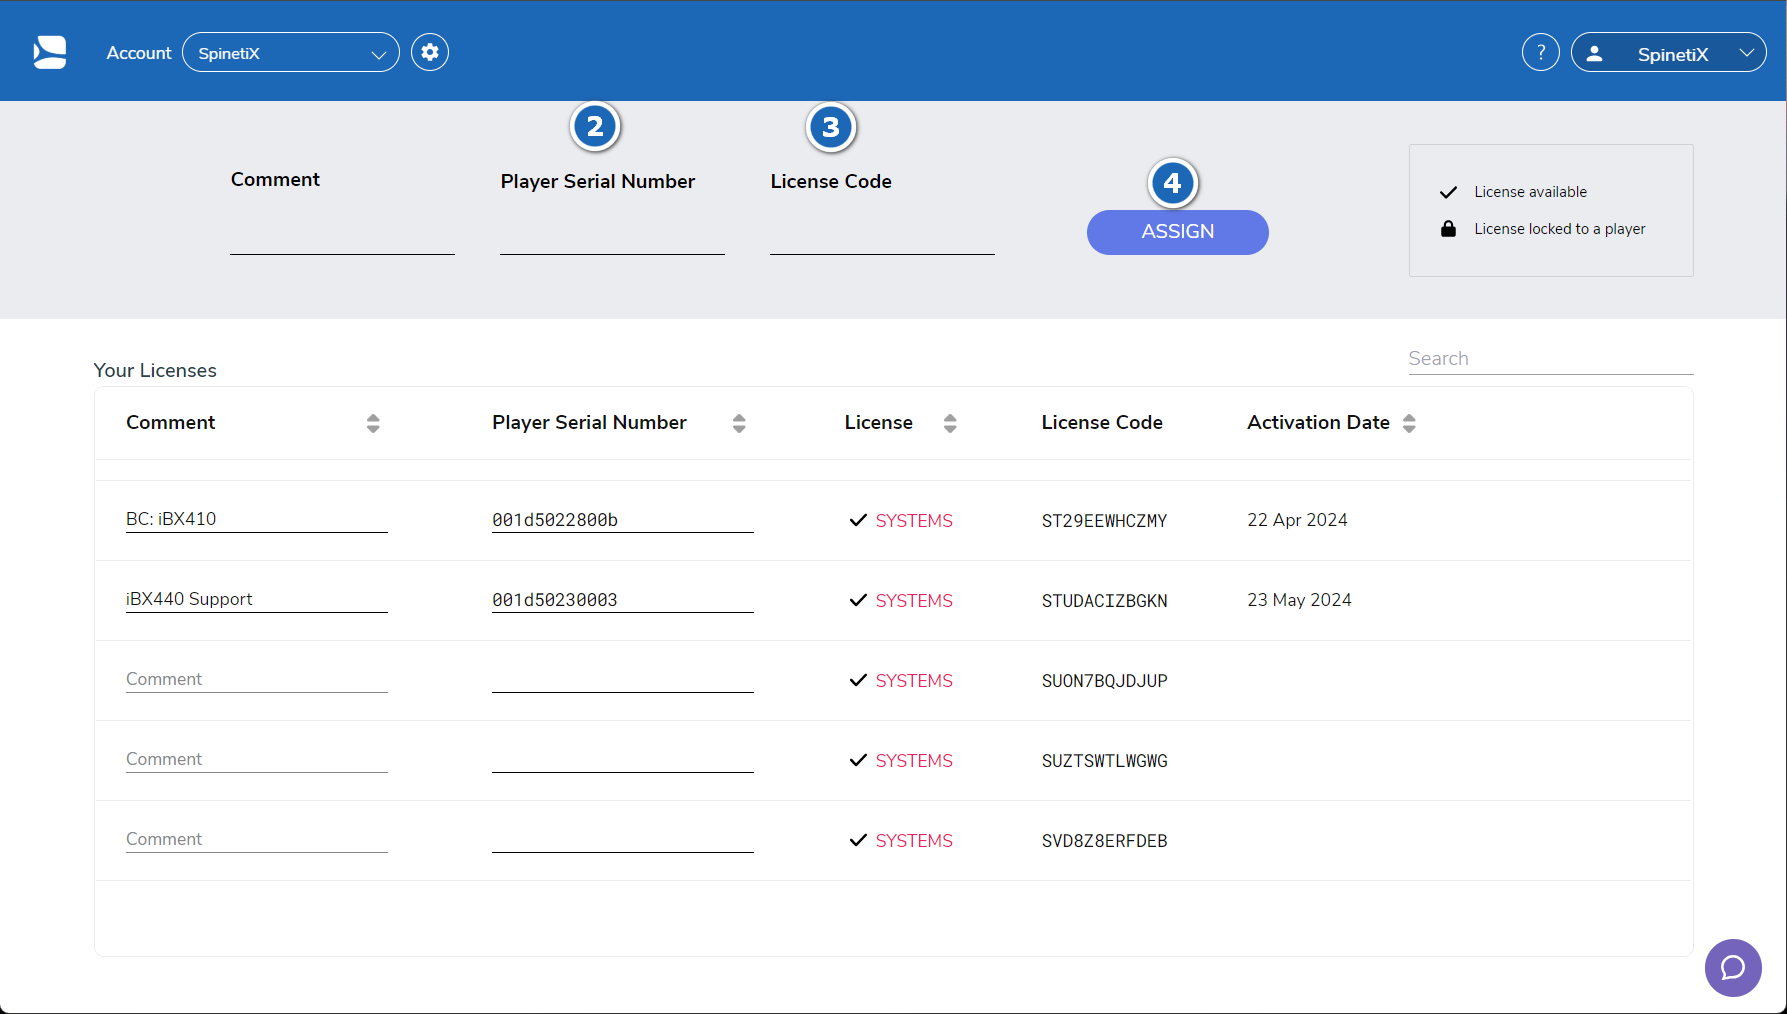Viewport: 1787px width, 1014px height.
Task: Sort by Player Serial Number arrows
Action: [739, 423]
